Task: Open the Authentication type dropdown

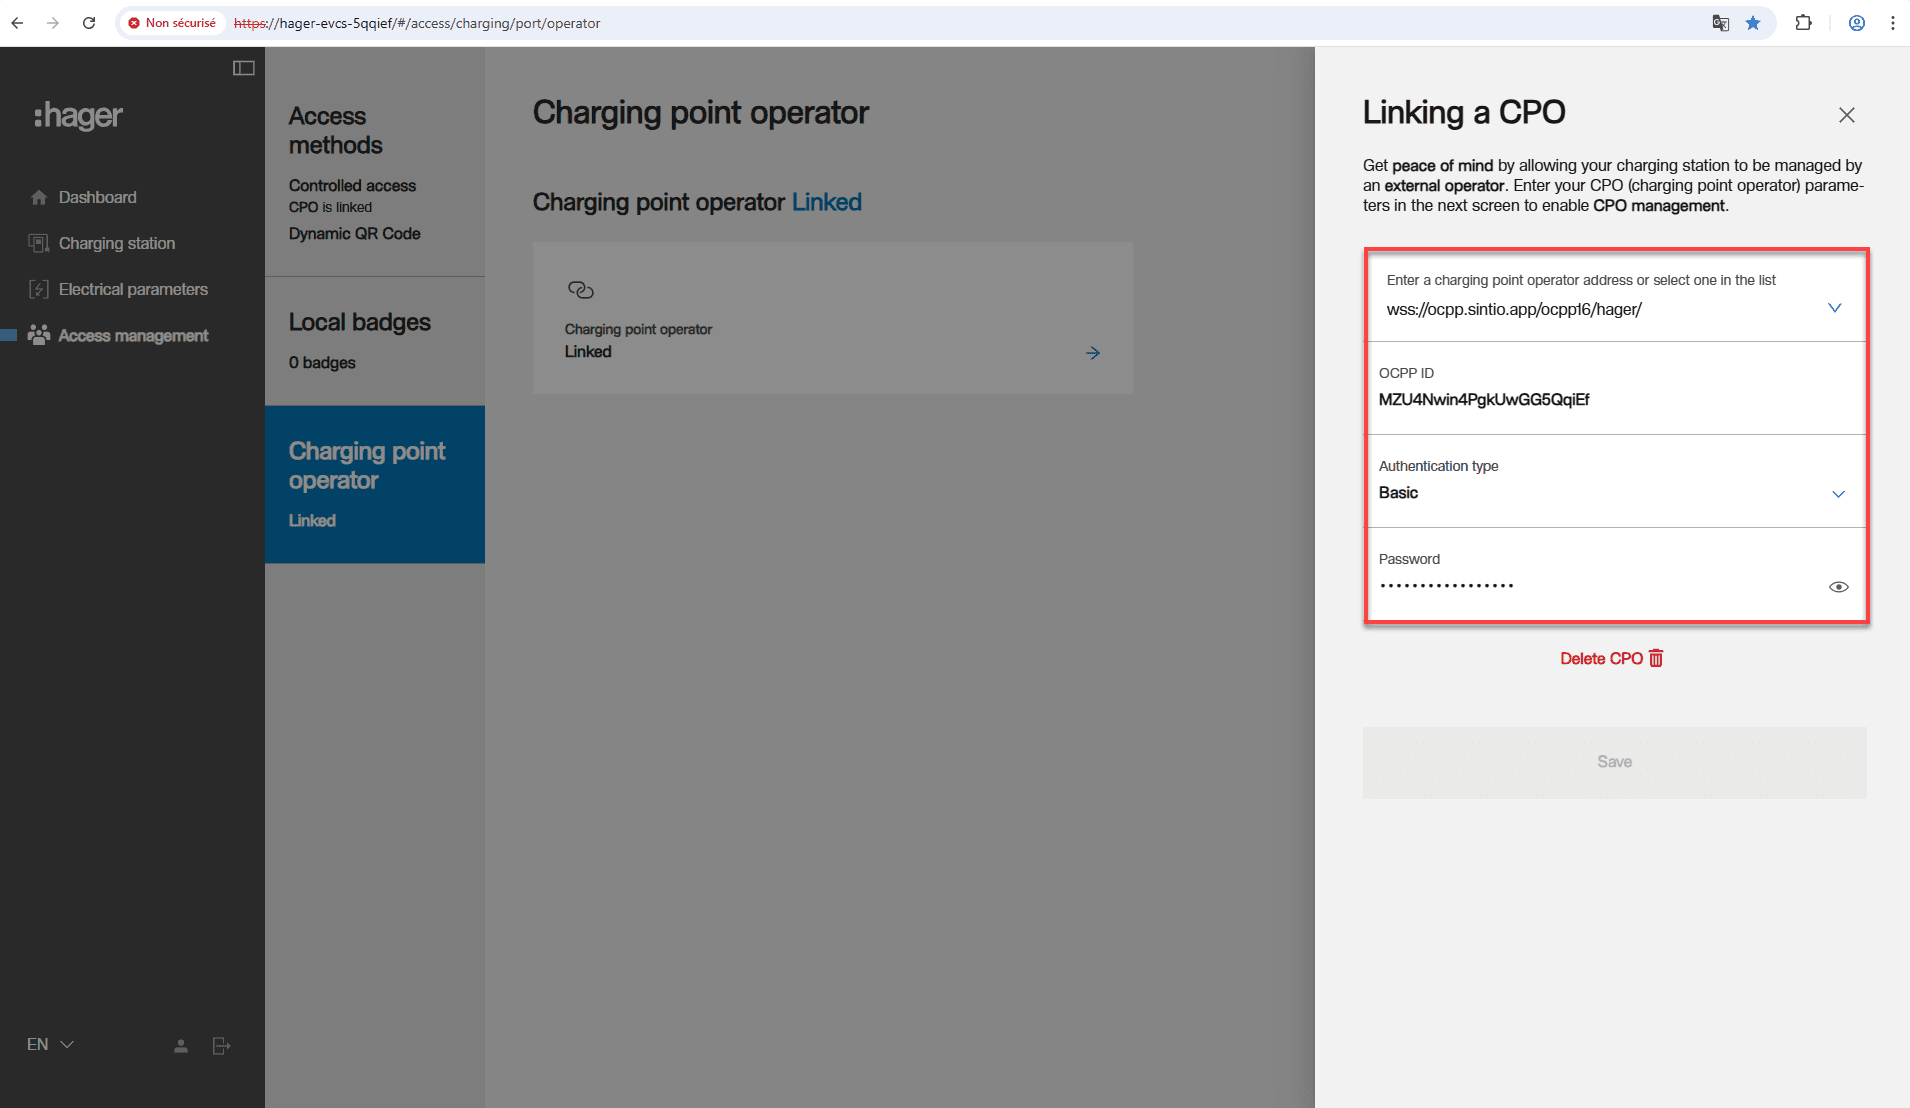Action: [x=1838, y=494]
